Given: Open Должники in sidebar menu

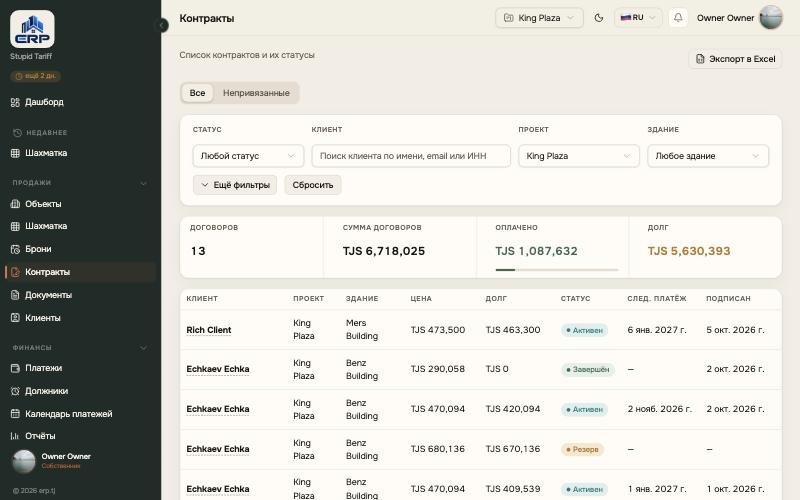Looking at the screenshot, I should pyautogui.click(x=46, y=391).
